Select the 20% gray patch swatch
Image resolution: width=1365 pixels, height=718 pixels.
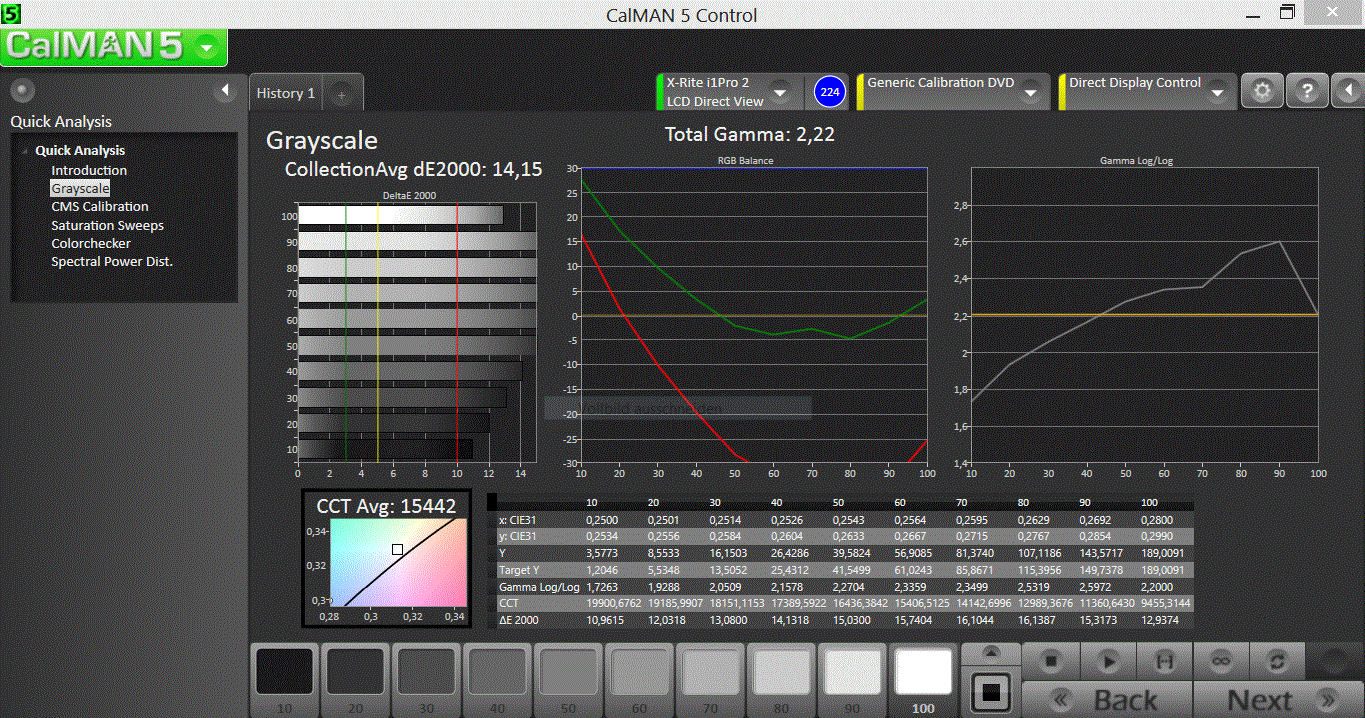355,672
